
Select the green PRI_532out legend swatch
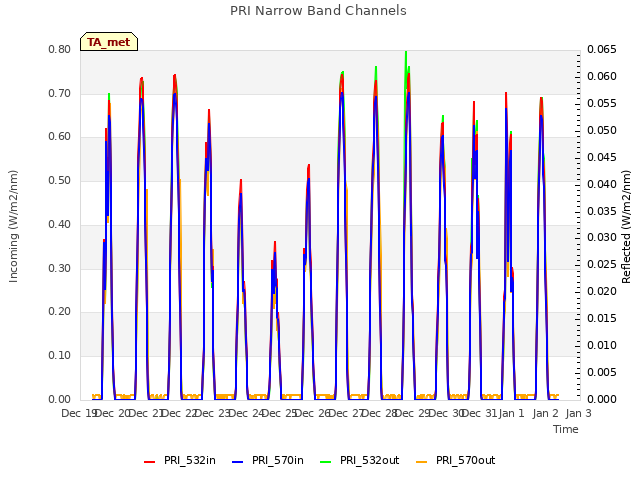tap(326, 461)
